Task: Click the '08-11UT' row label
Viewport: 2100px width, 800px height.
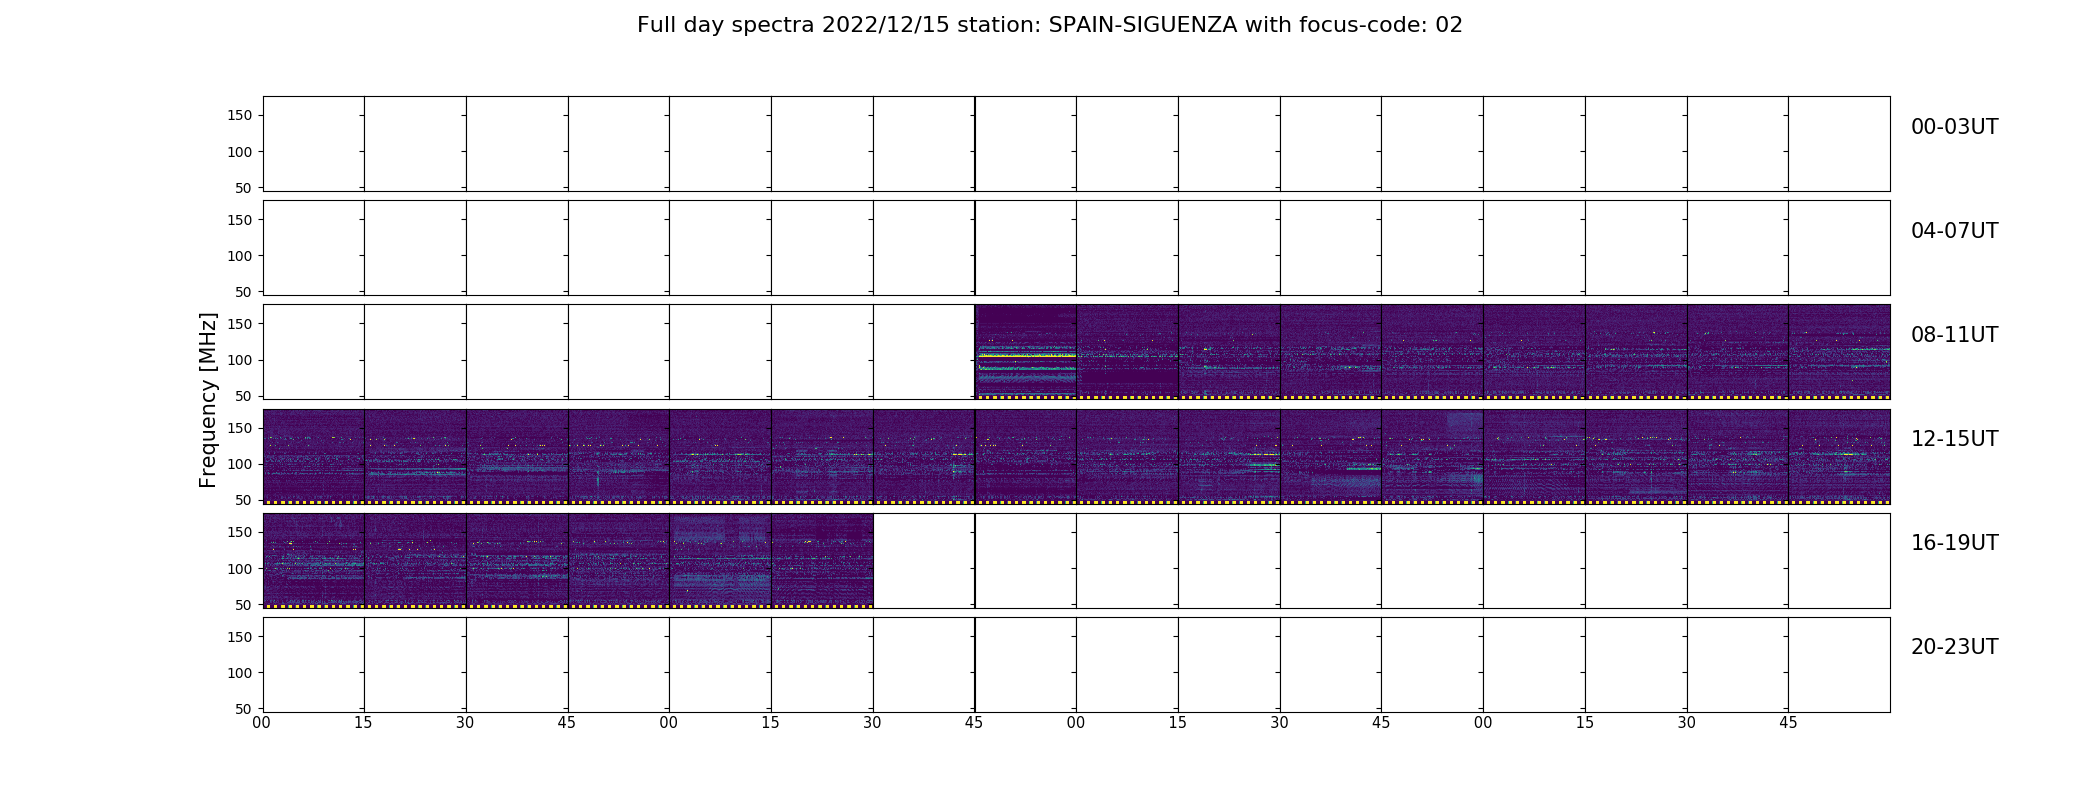Action: click(1954, 335)
